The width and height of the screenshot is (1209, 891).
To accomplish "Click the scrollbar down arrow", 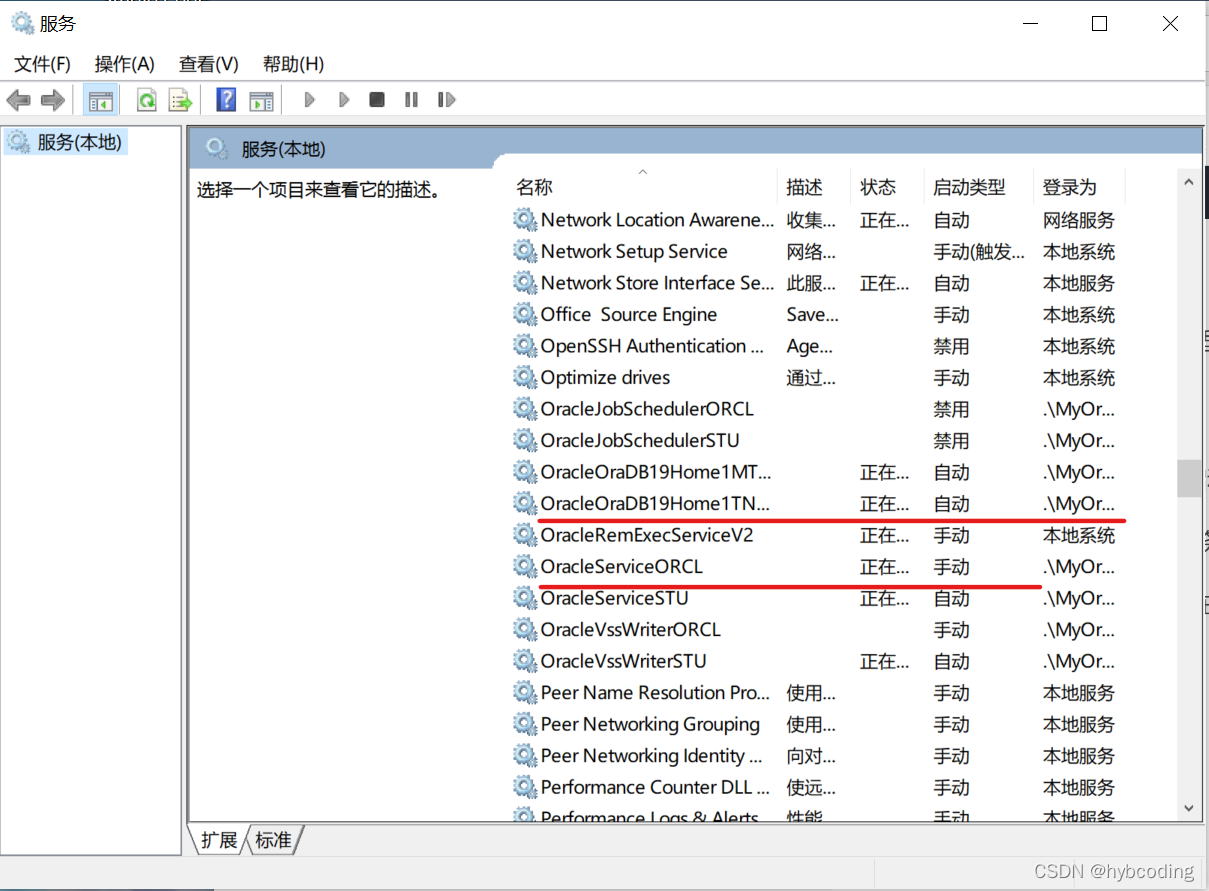I will 1189,807.
